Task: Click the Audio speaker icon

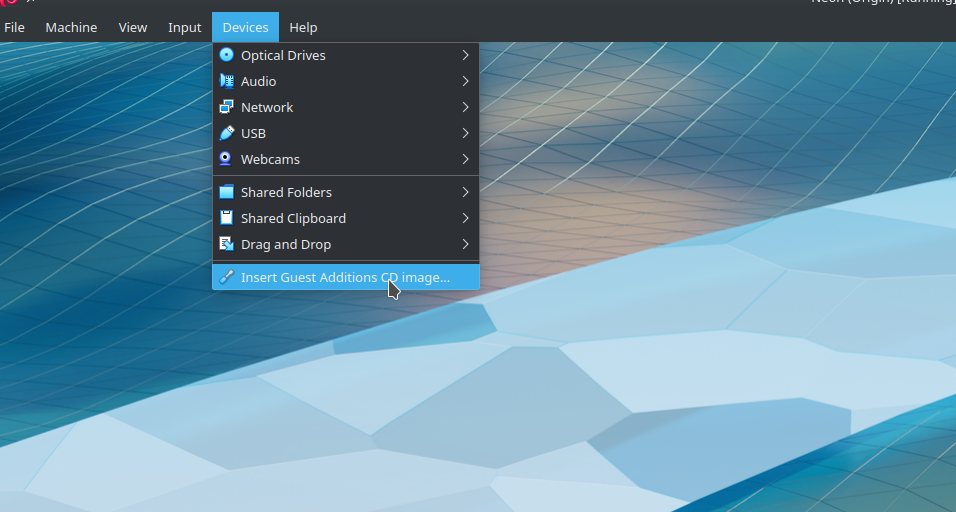Action: [x=226, y=81]
